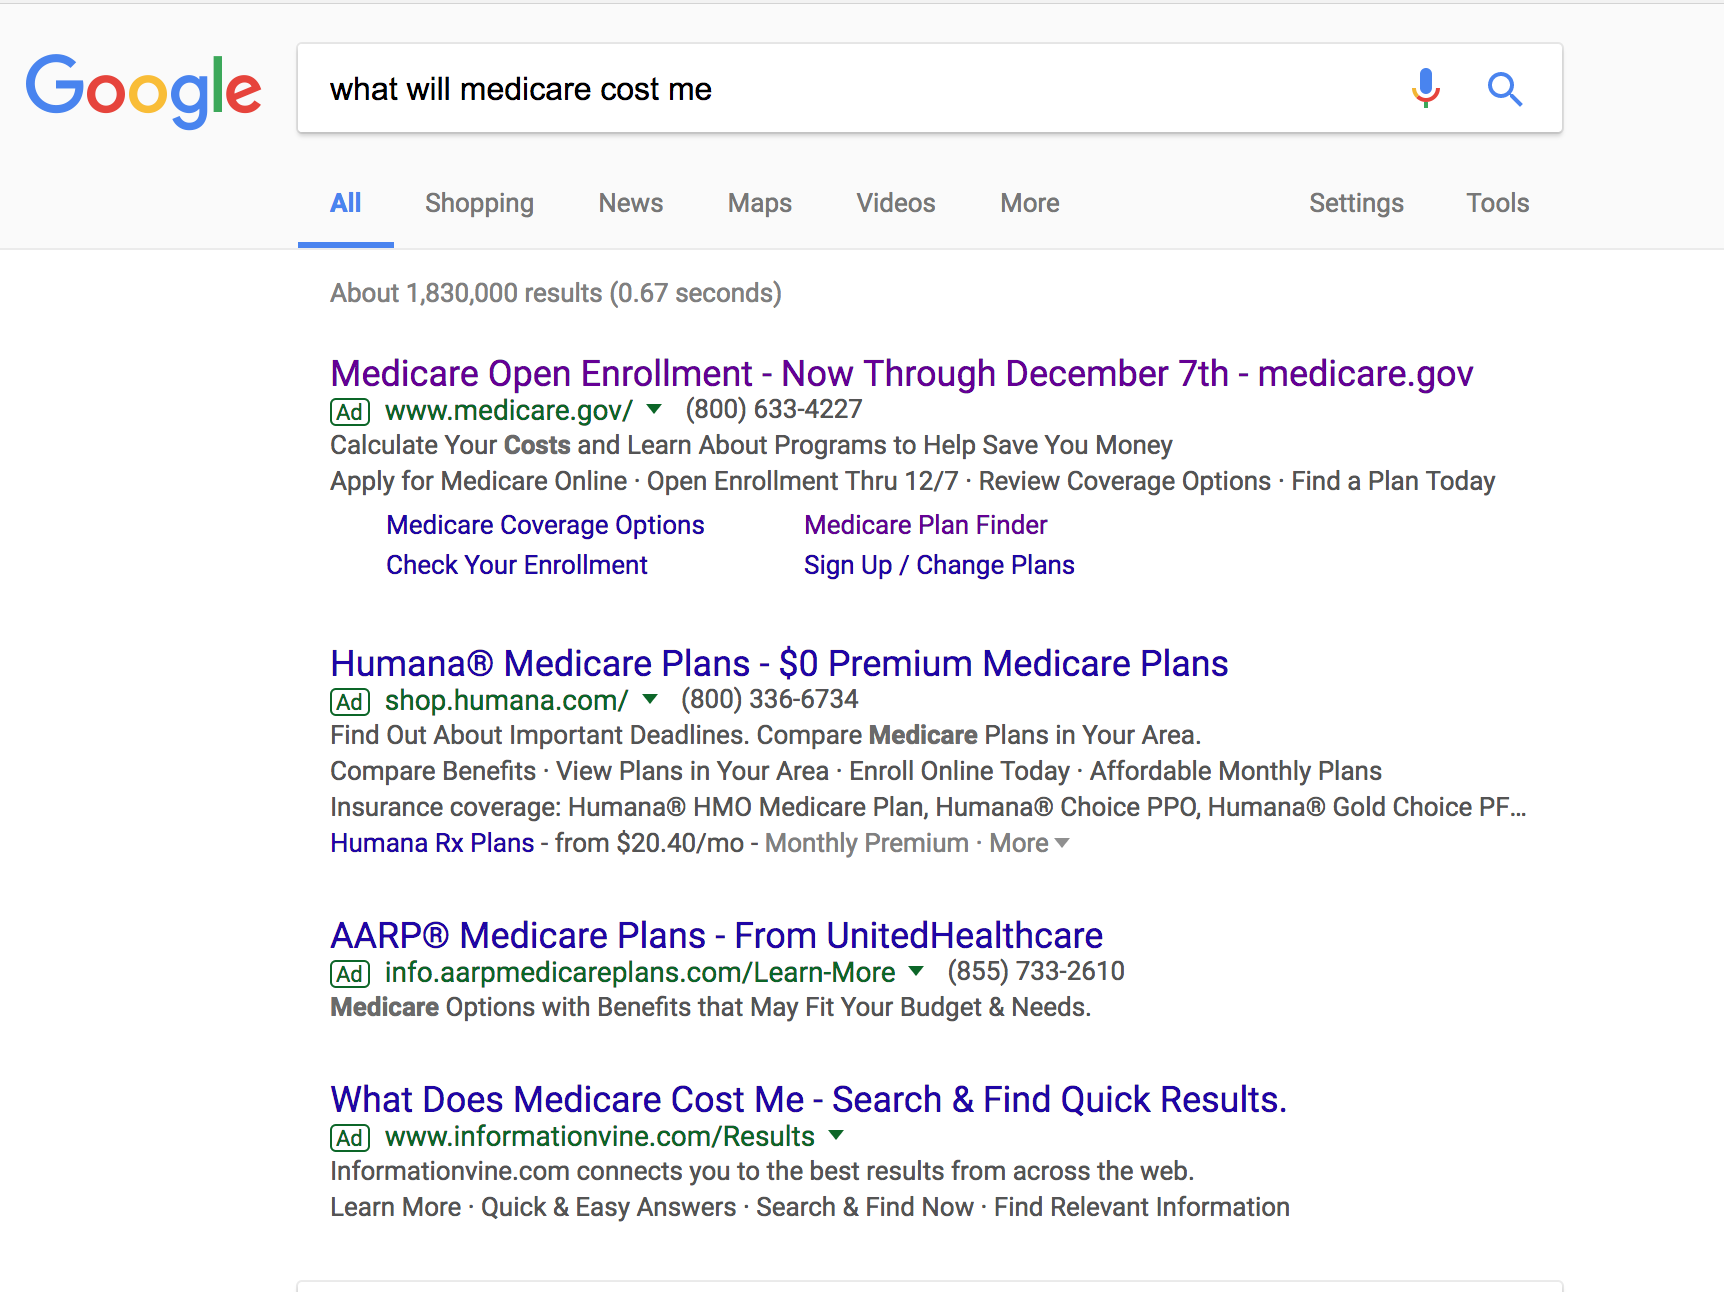The width and height of the screenshot is (1724, 1292).
Task: Open the More search categories menu
Action: pos(1030,203)
